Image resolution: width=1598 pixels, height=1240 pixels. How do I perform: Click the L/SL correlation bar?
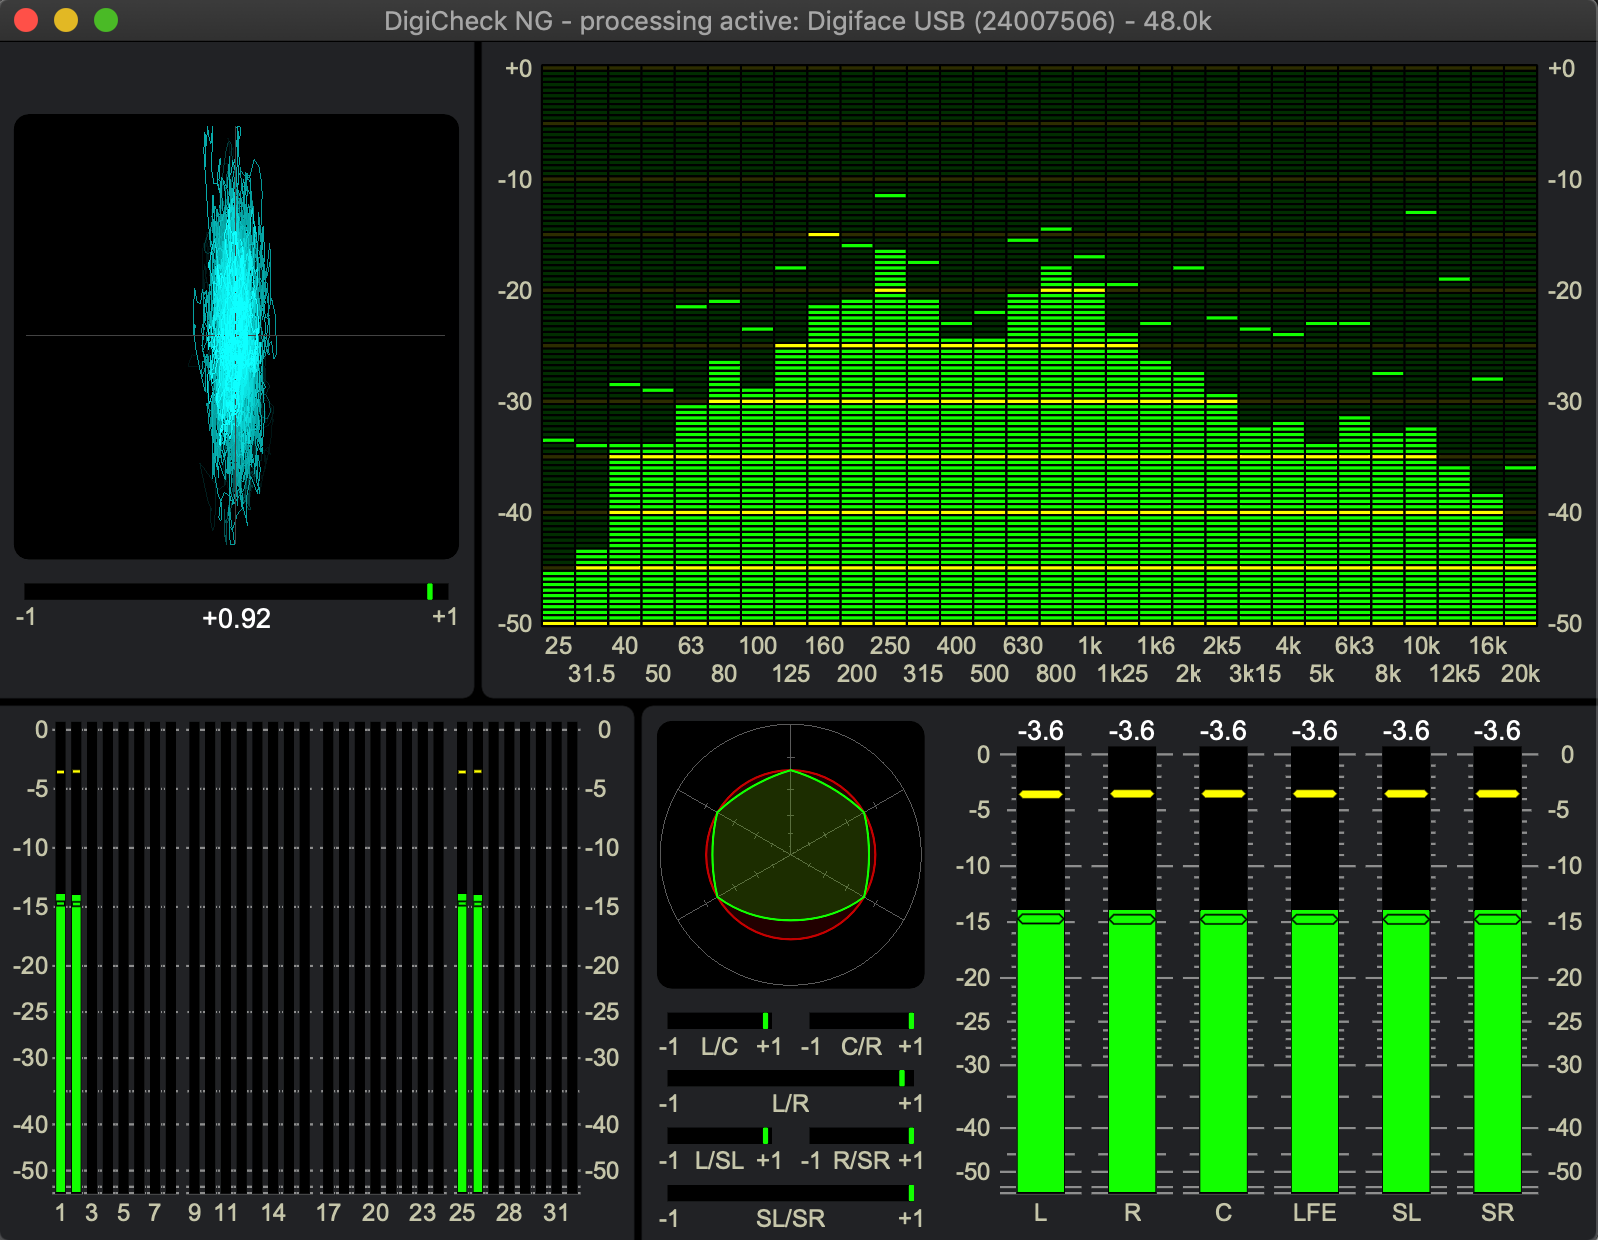718,1136
